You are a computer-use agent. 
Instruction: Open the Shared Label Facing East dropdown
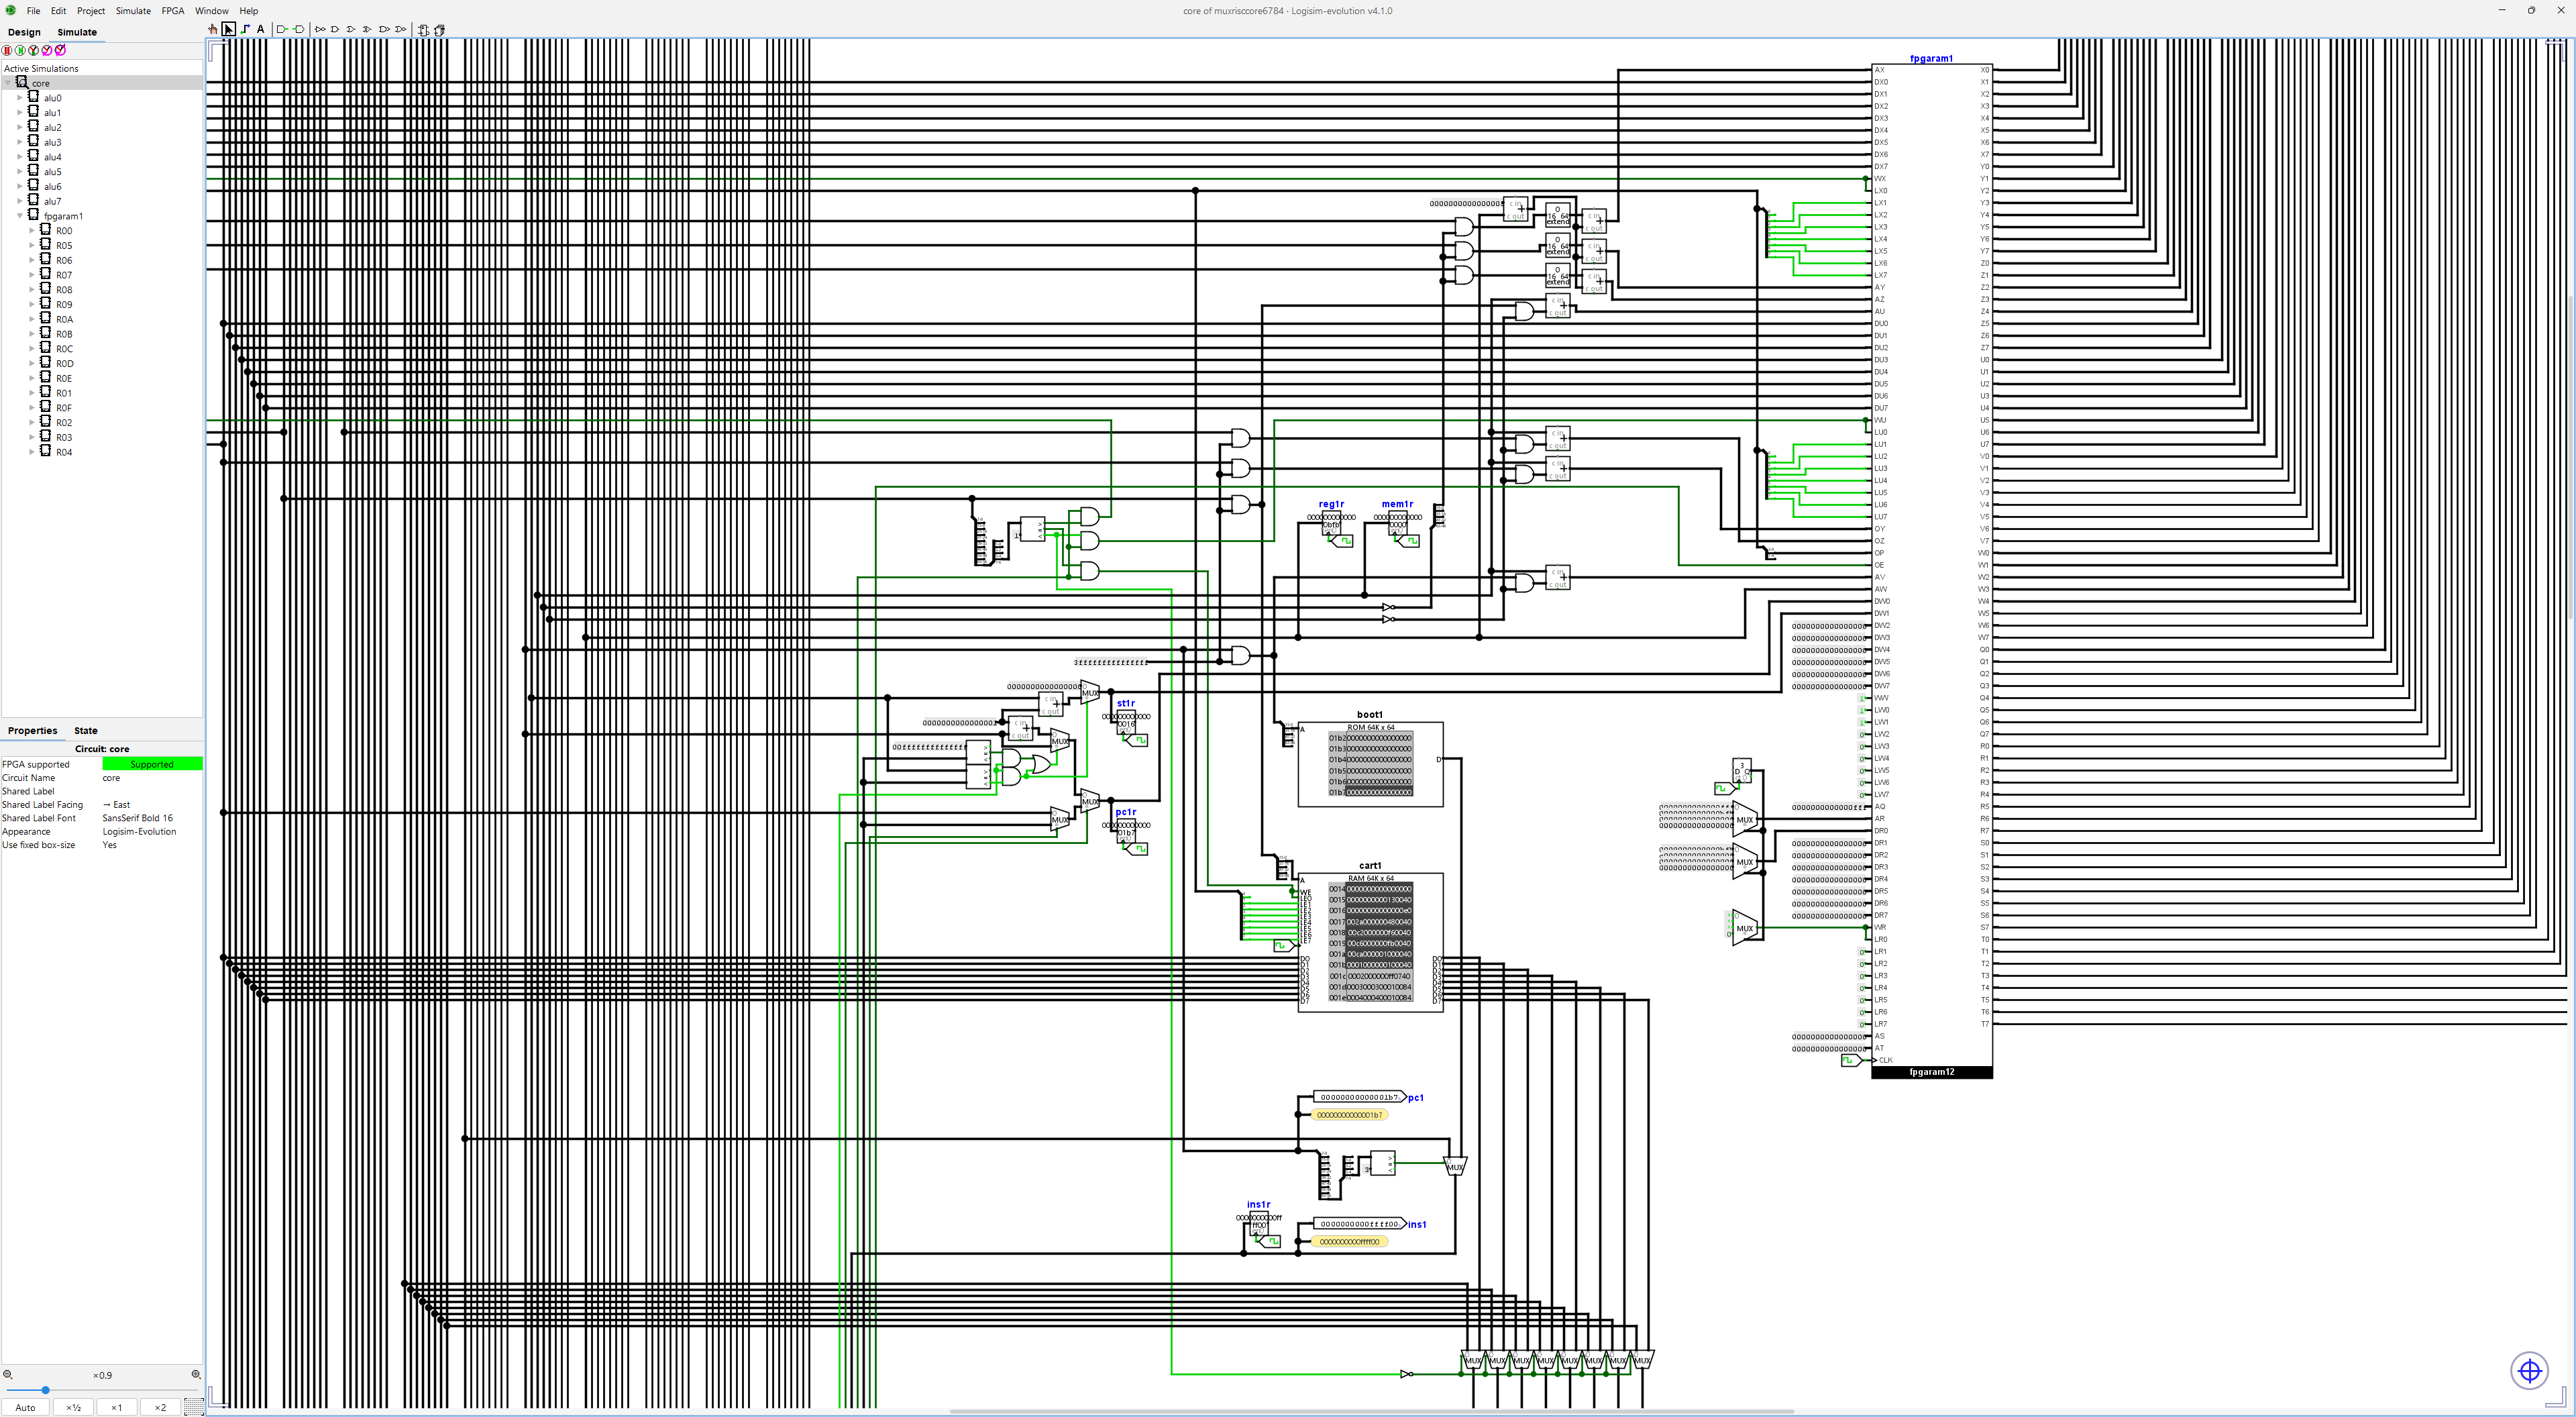point(152,805)
